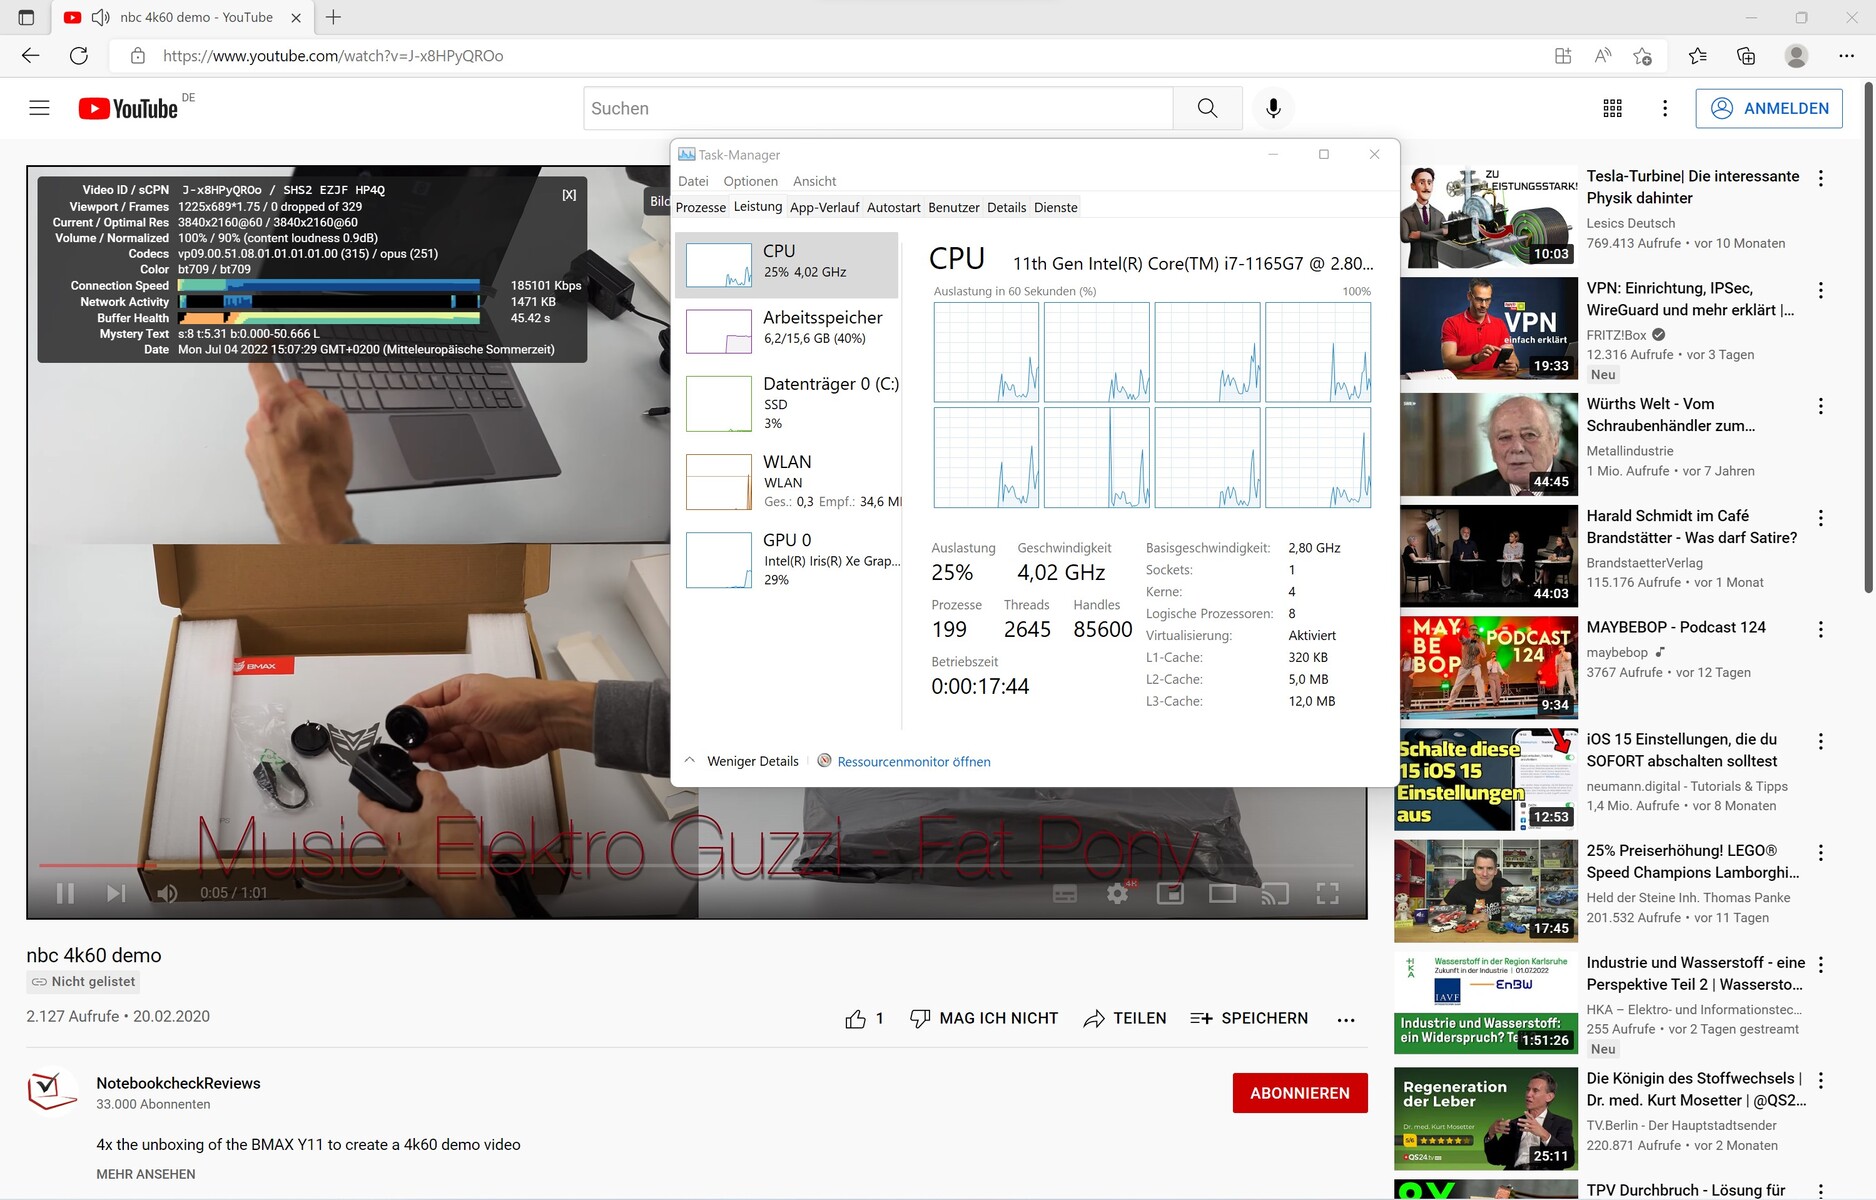Image resolution: width=1876 pixels, height=1200 pixels.
Task: Open menu for MAYBEBOP Podcast 124
Action: (1820, 629)
